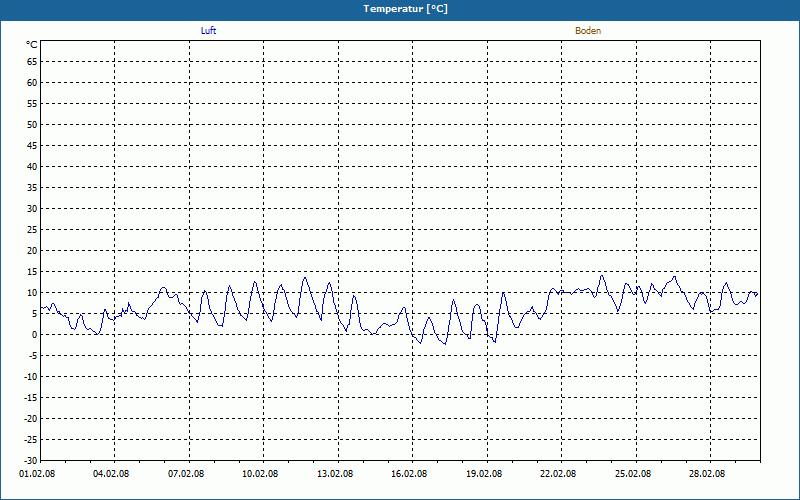Click the °C axis unit label
The width and height of the screenshot is (800, 500).
click(x=32, y=45)
